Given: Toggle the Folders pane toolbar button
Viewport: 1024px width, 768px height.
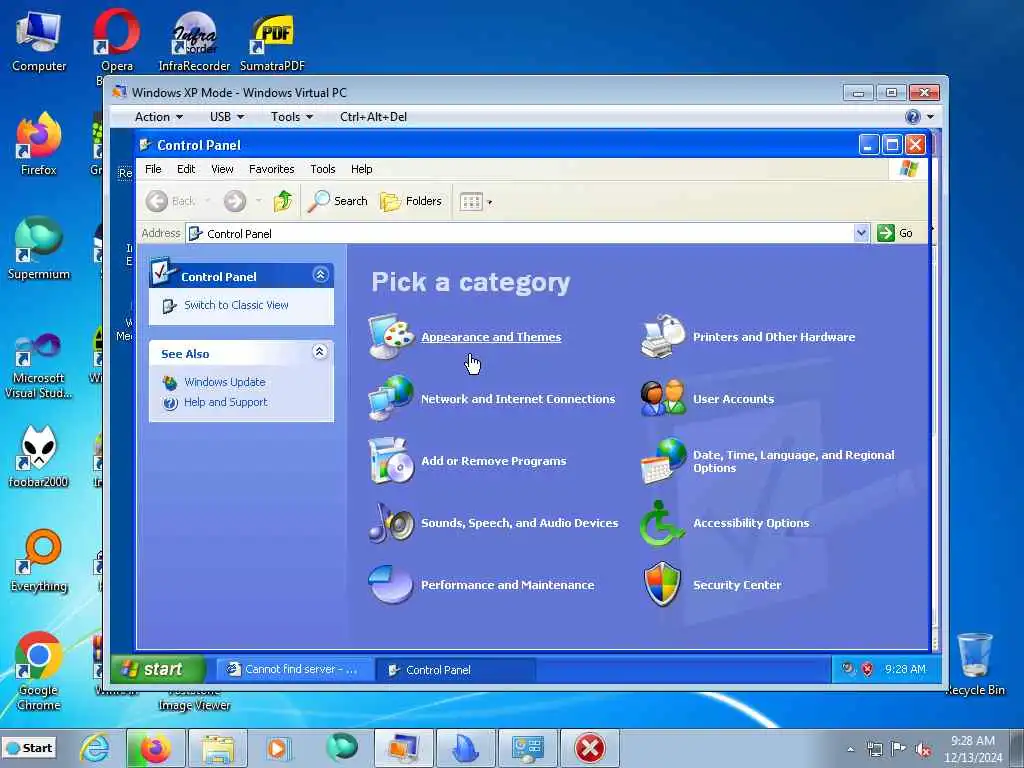Looking at the screenshot, I should pyautogui.click(x=411, y=201).
